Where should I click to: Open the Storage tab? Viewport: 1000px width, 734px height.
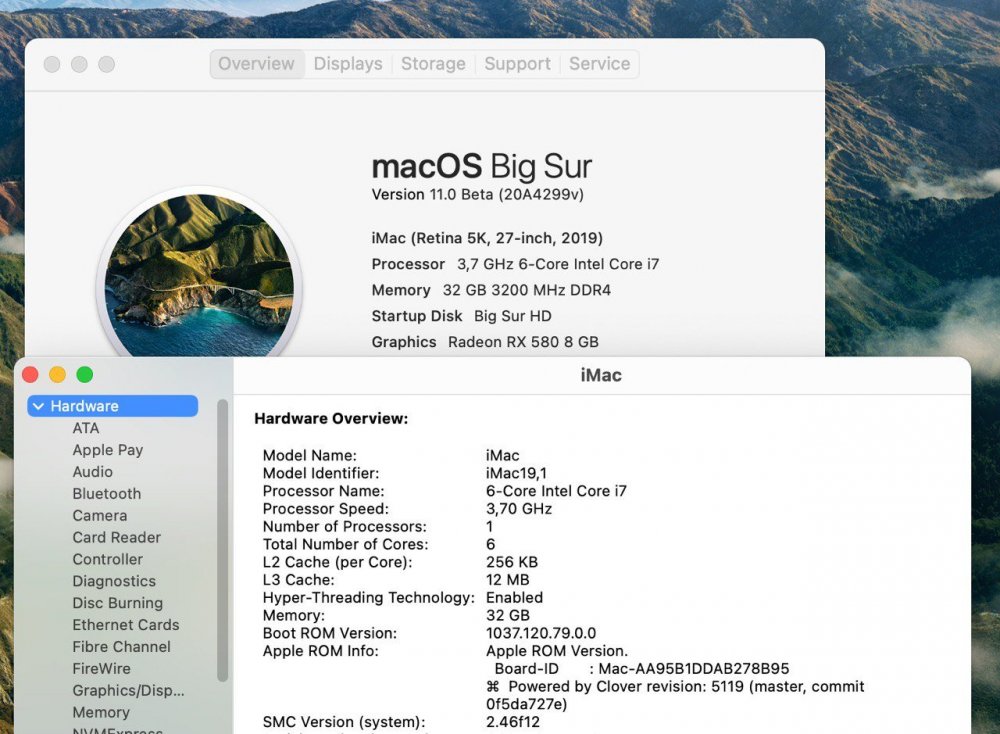[433, 64]
